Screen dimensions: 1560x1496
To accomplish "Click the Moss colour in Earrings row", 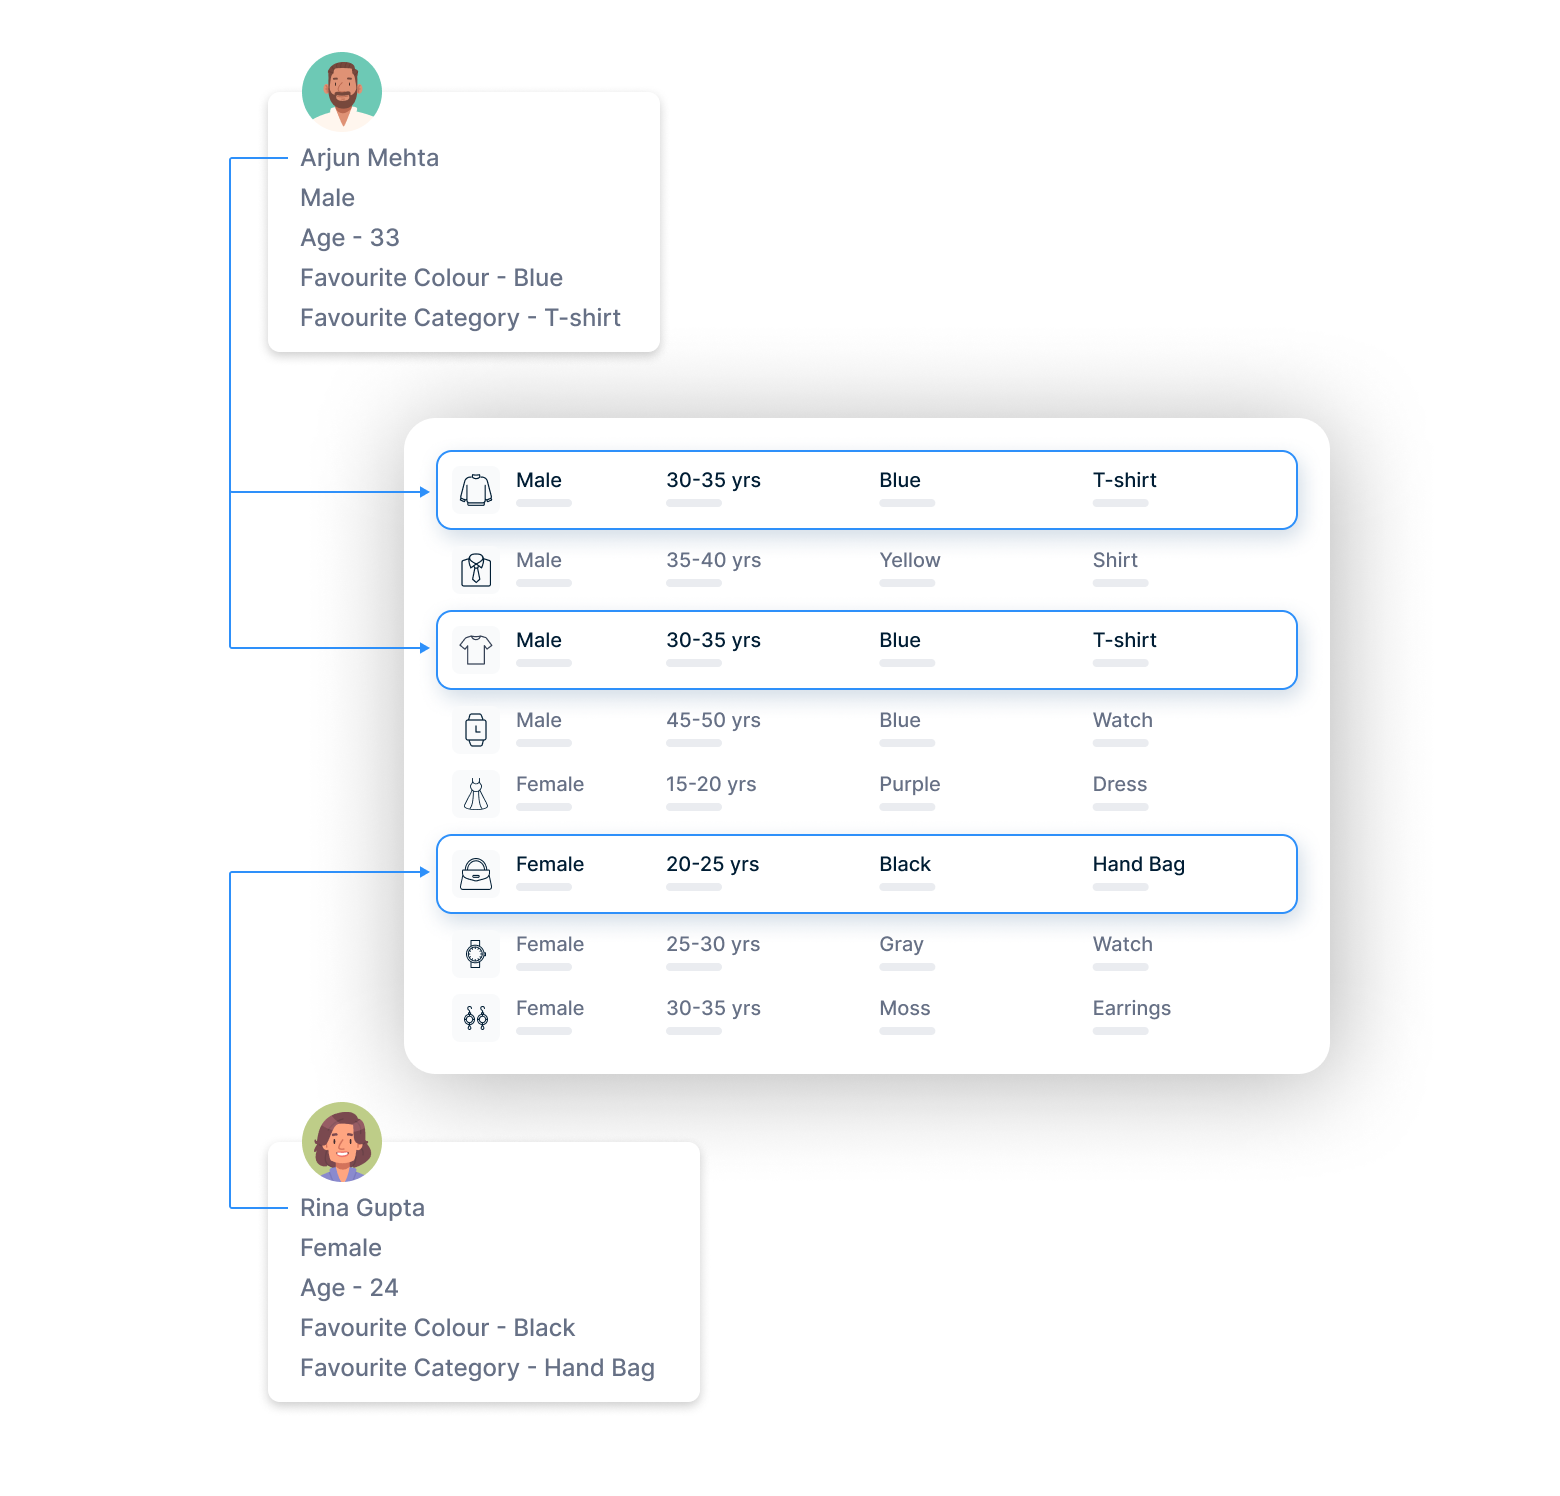I will tap(904, 1008).
